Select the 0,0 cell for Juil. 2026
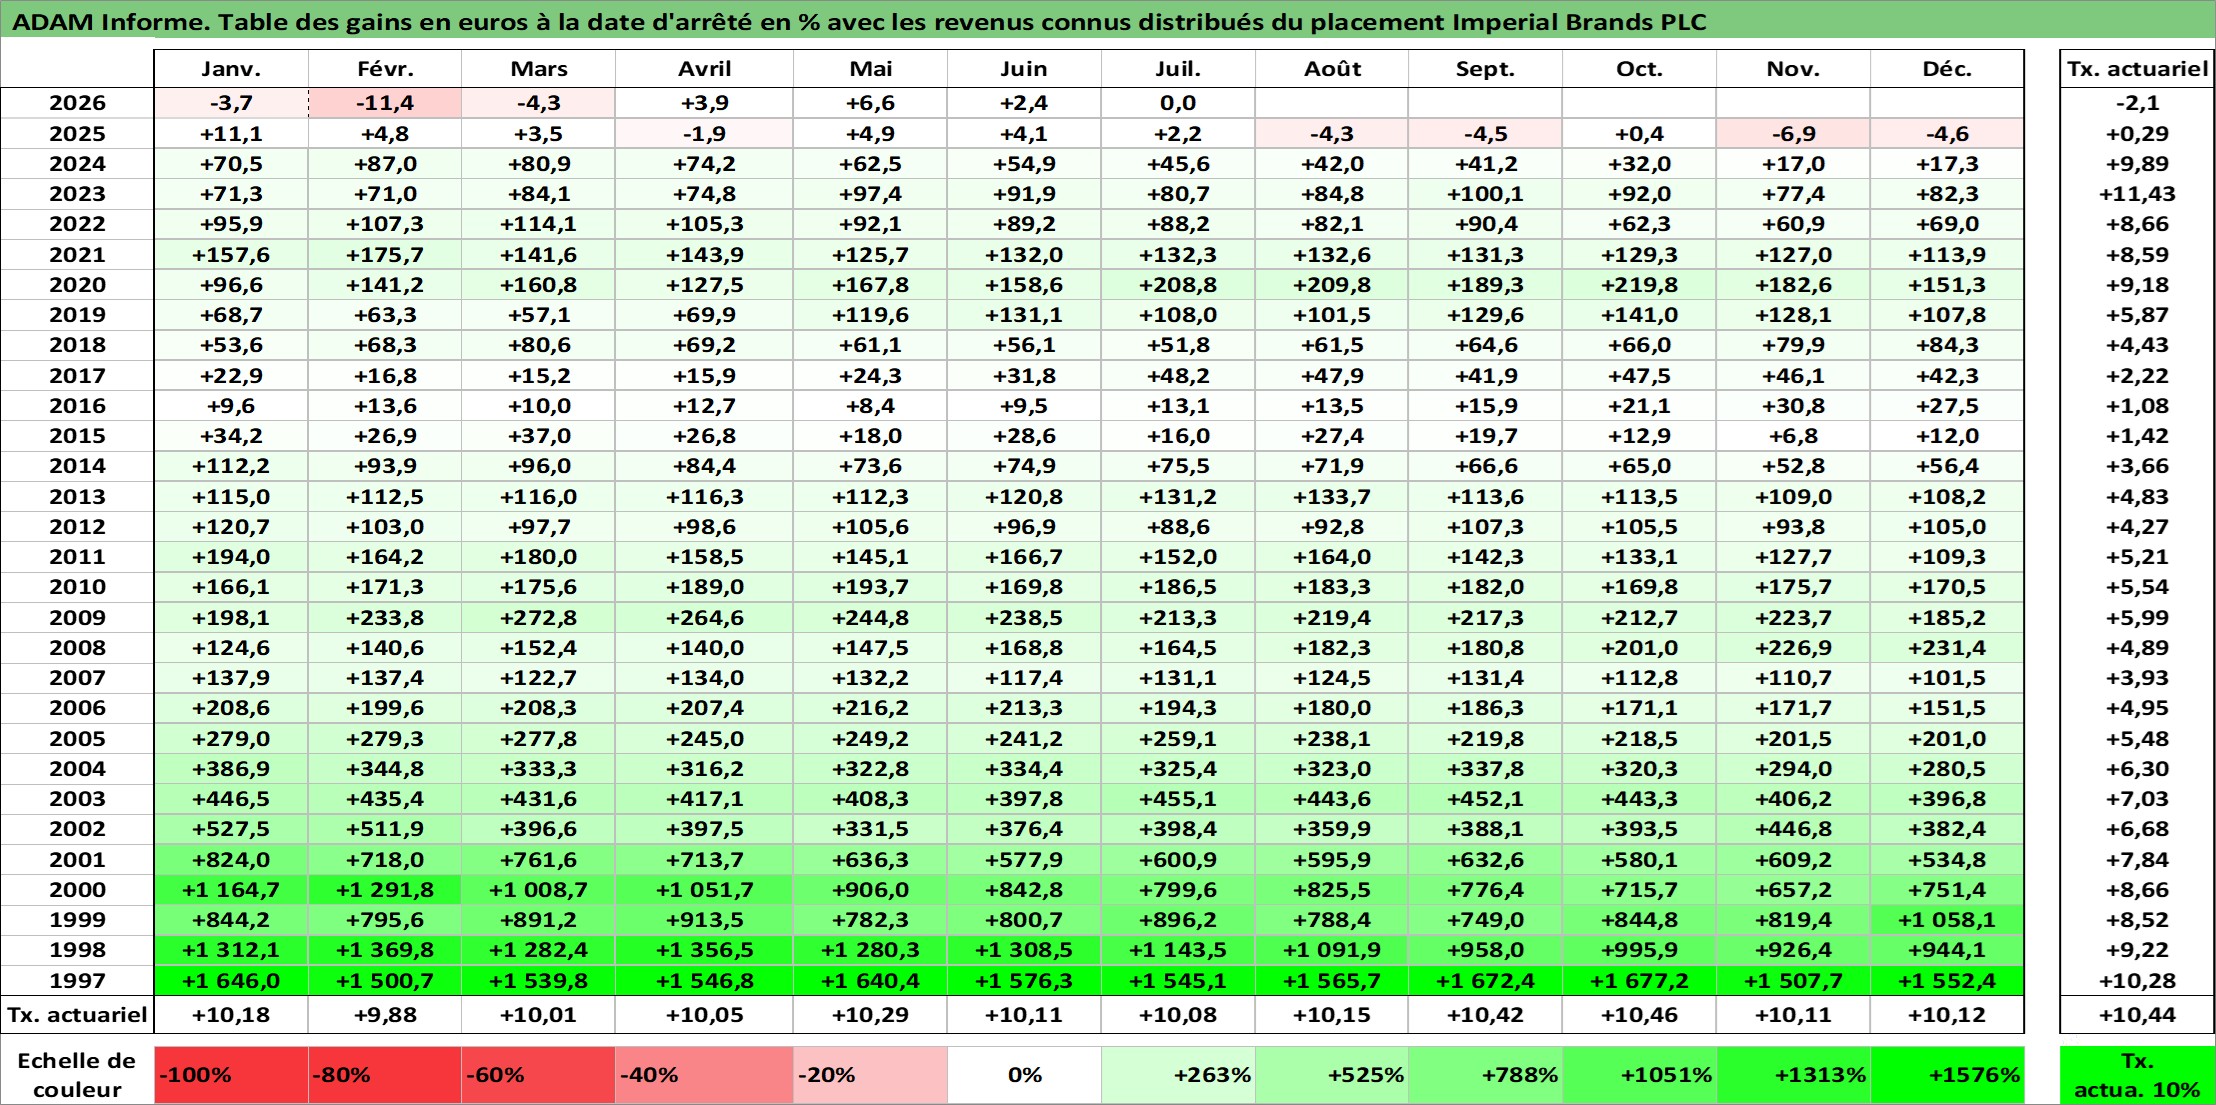The image size is (2216, 1105). pos(1178,103)
